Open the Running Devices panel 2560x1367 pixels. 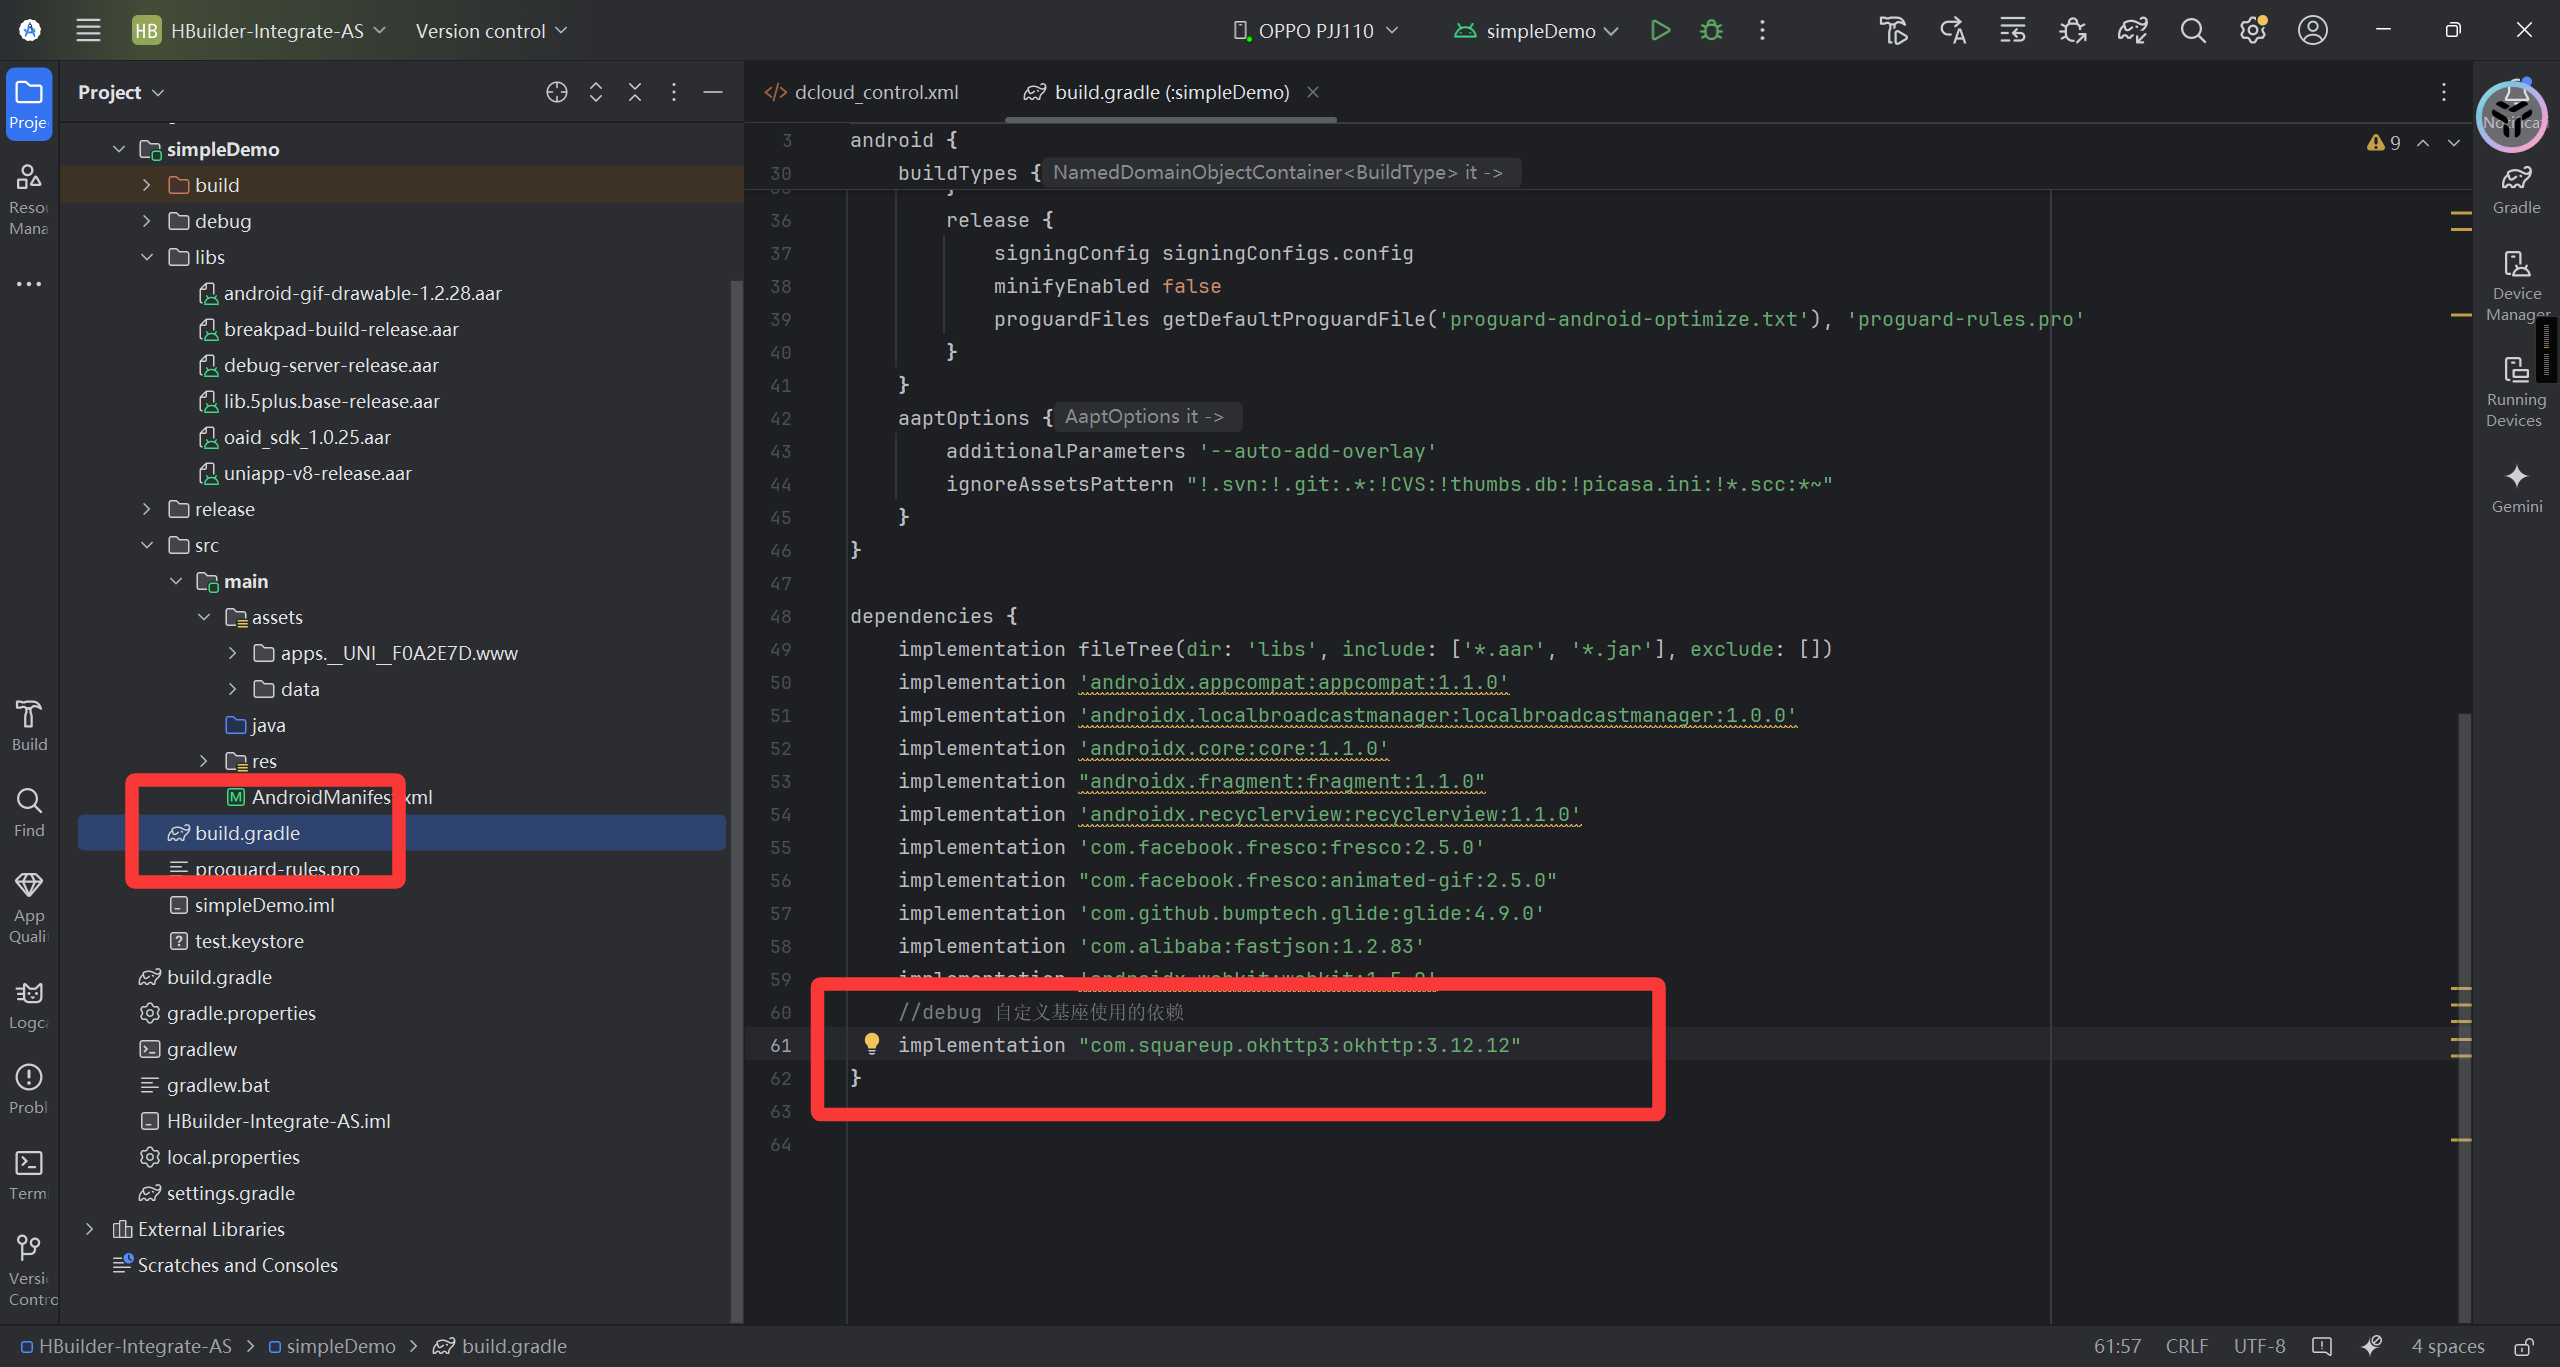click(2516, 392)
